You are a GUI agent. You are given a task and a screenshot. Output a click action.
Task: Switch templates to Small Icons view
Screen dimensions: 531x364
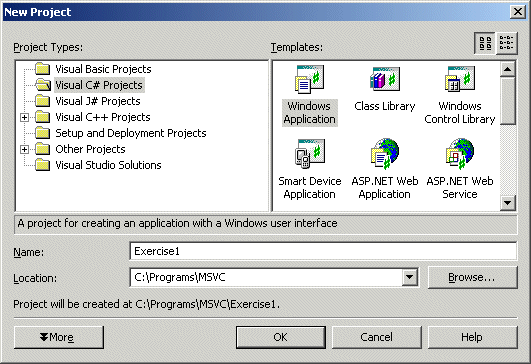click(507, 43)
